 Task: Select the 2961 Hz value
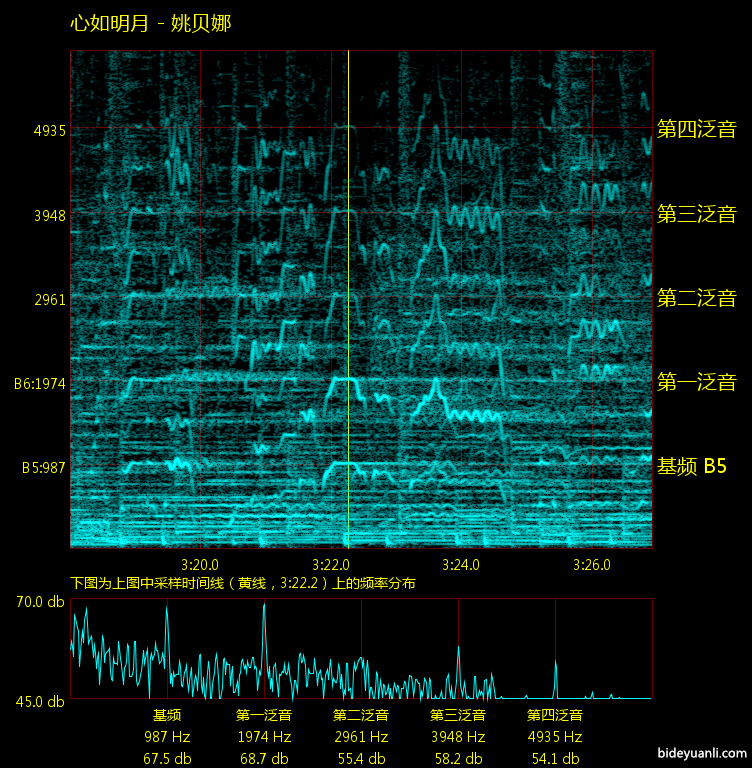point(361,737)
